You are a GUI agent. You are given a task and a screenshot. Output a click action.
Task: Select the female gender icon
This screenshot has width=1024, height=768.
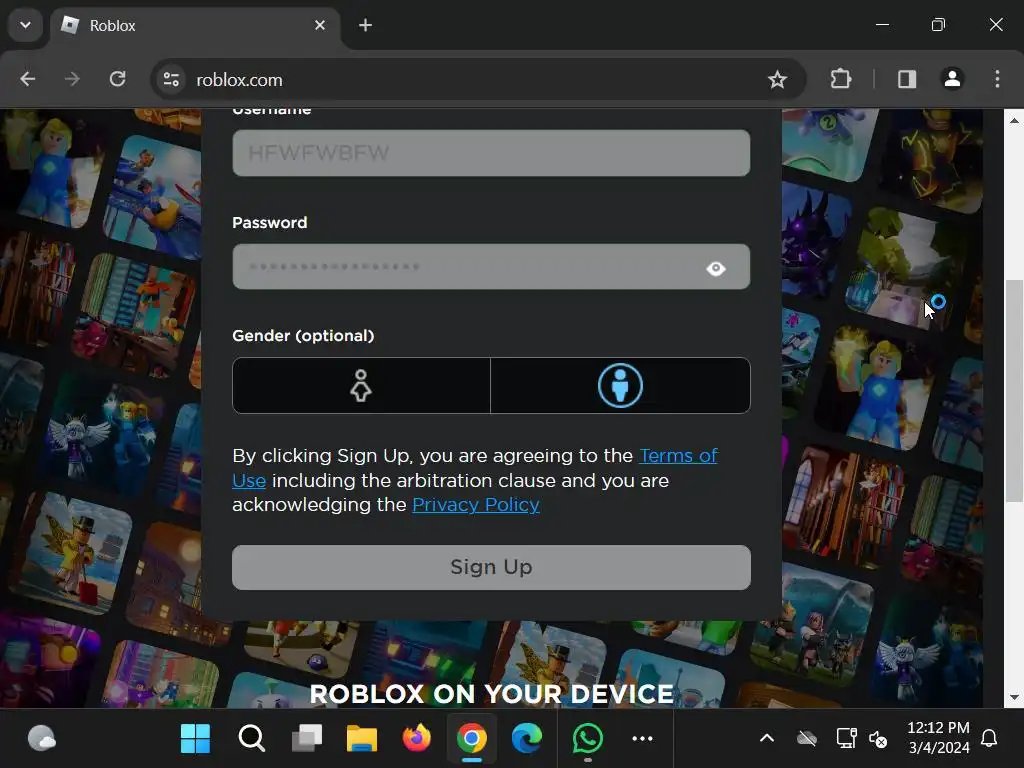361,385
